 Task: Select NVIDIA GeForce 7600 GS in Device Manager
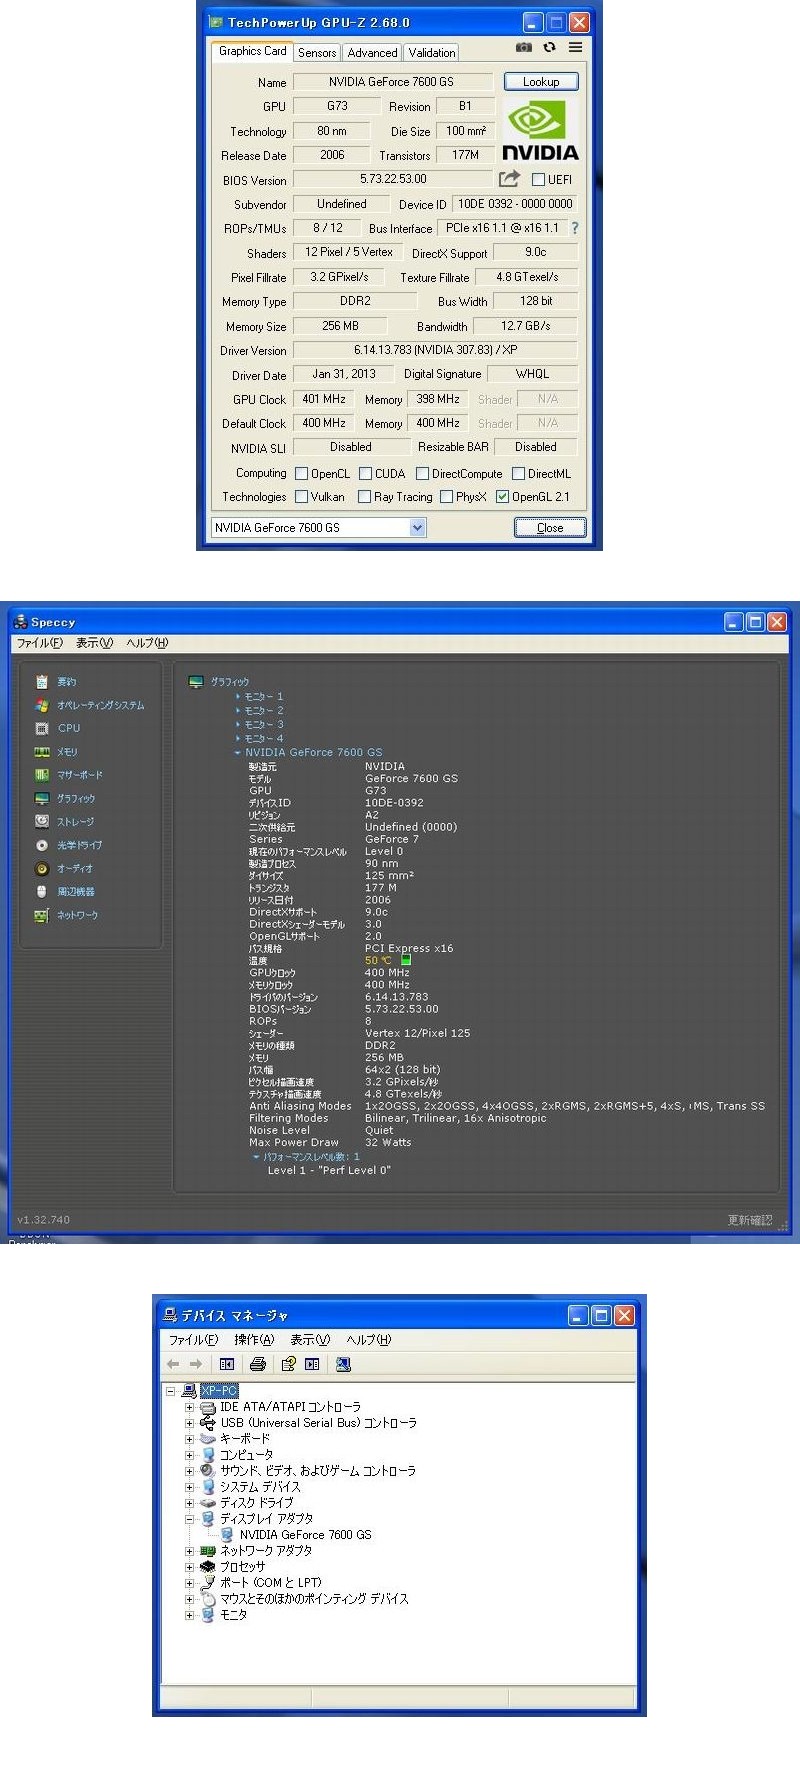305,1535
